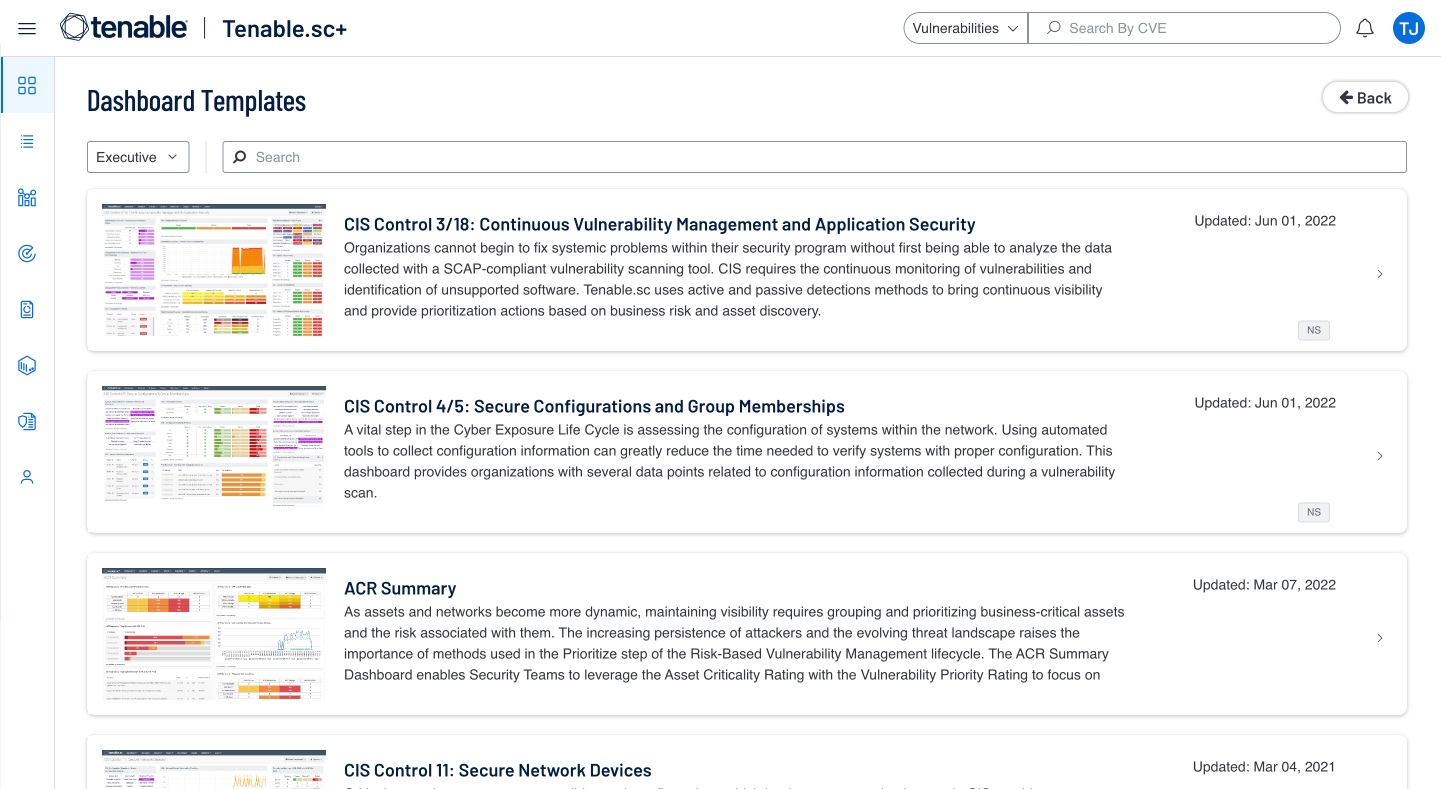The height and width of the screenshot is (789, 1441).
Task: Open the Executive category dropdown
Action: [137, 157]
